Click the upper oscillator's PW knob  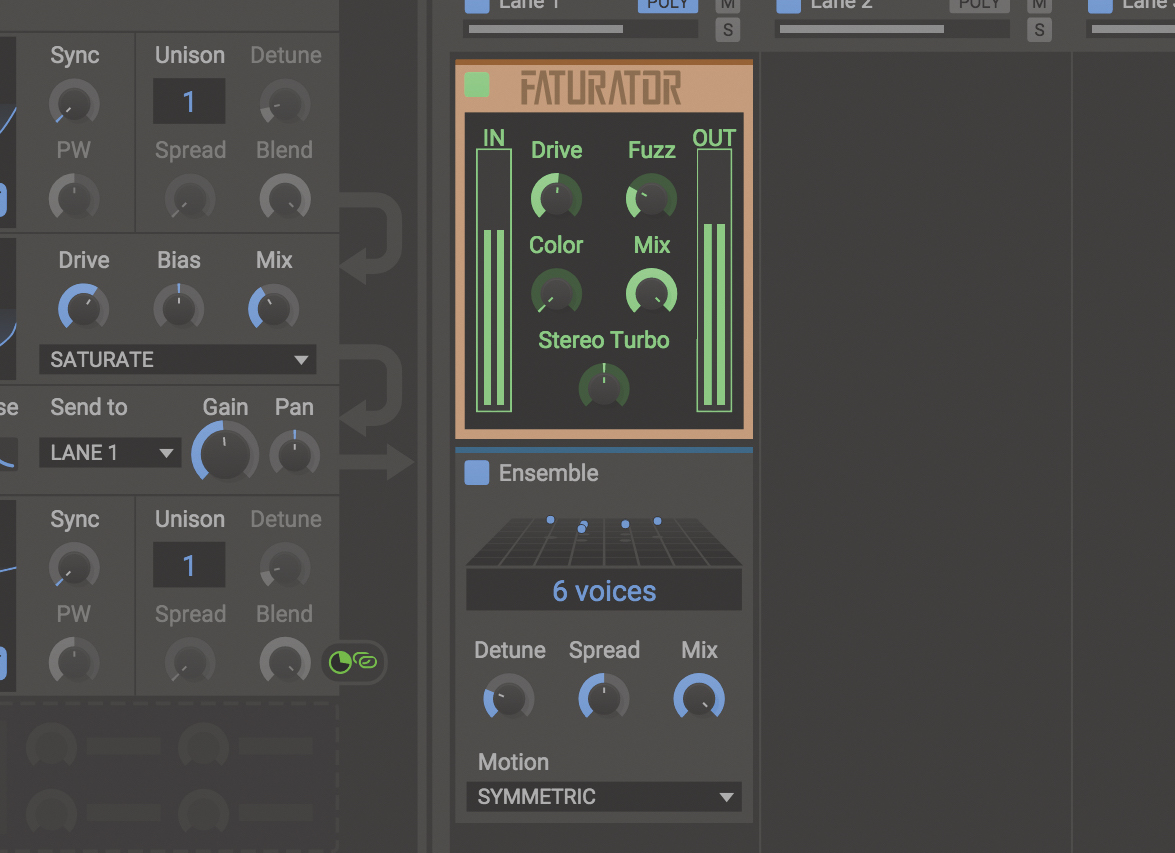[x=74, y=199]
